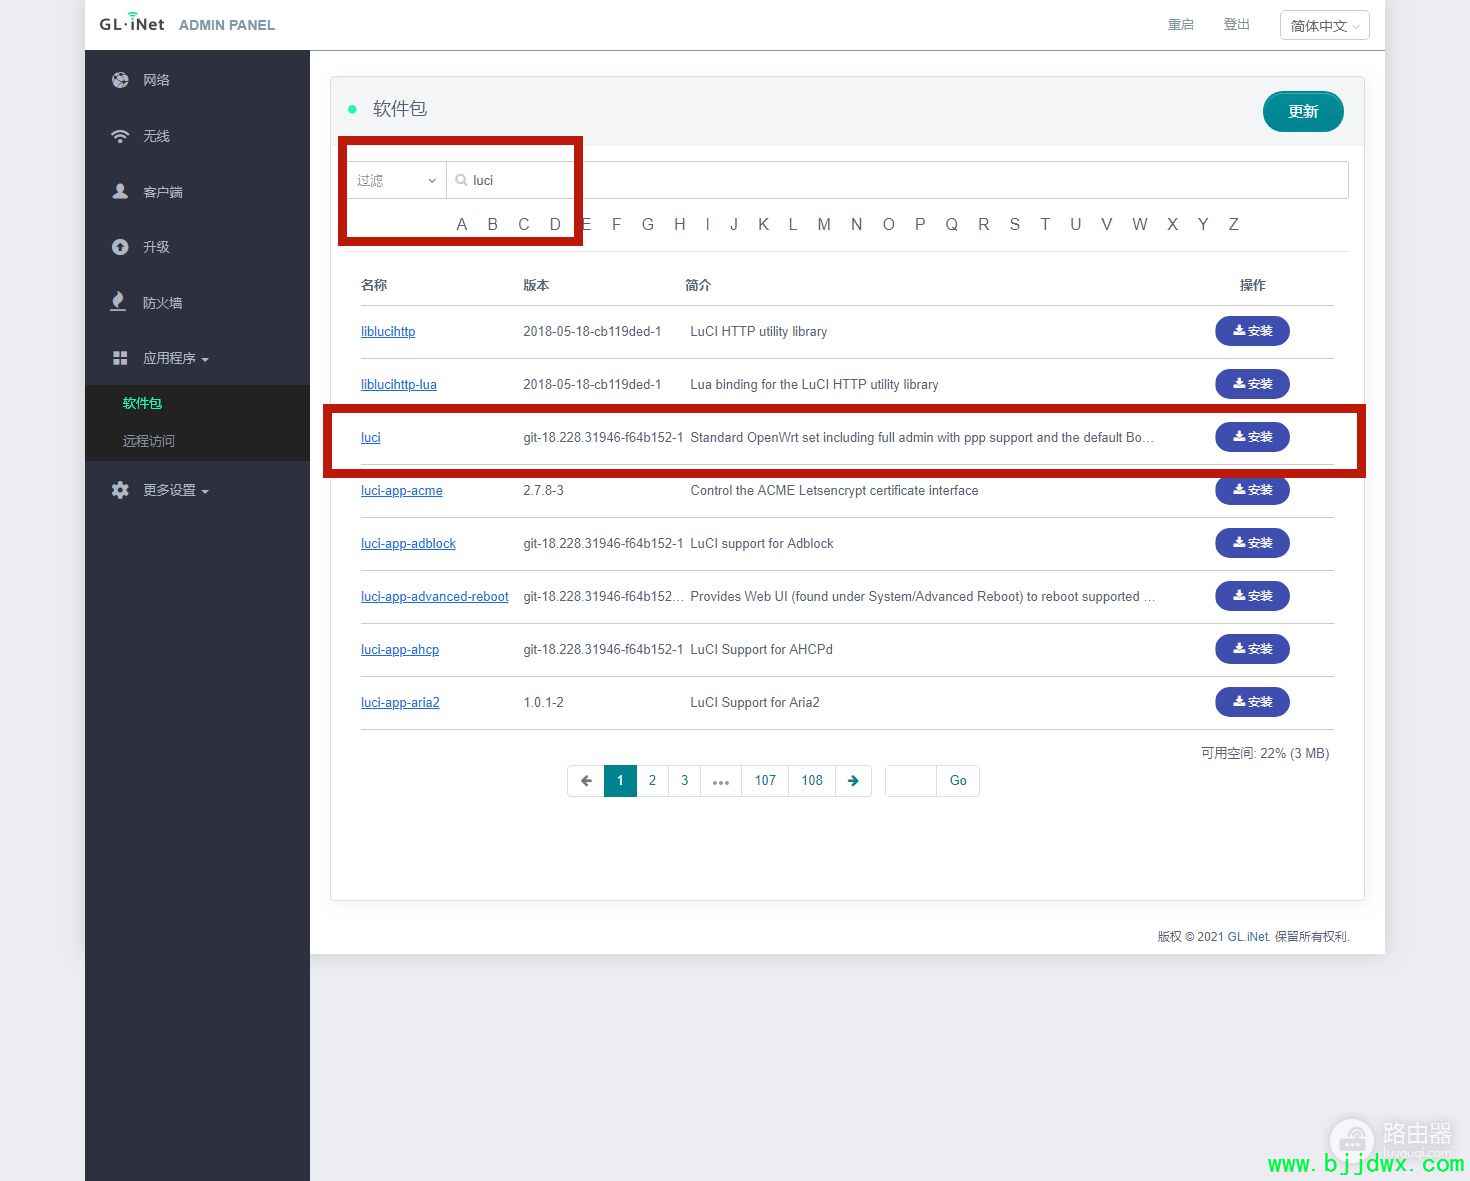Install the liblucihttp package

(1252, 331)
